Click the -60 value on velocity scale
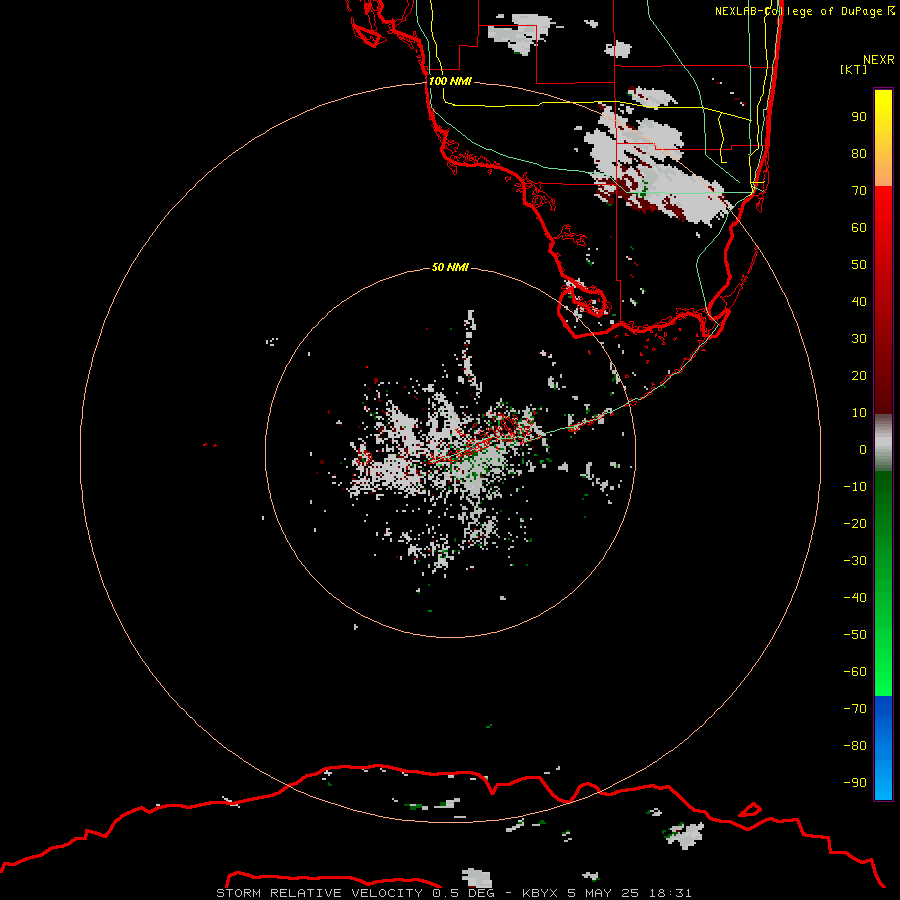This screenshot has height=900, width=900. (855, 672)
